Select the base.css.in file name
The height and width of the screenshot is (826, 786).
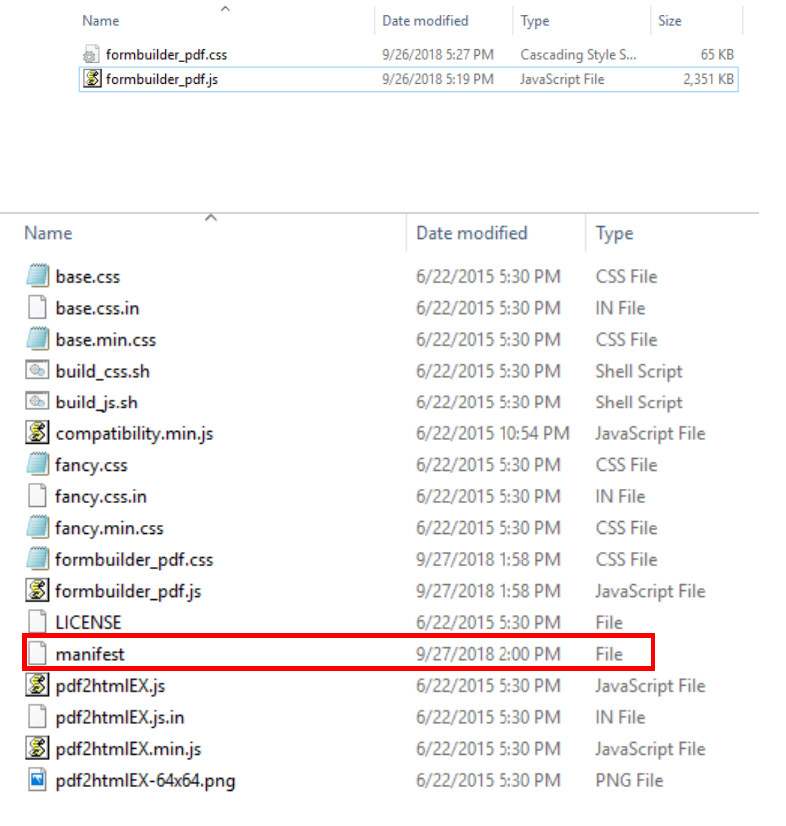(97, 308)
